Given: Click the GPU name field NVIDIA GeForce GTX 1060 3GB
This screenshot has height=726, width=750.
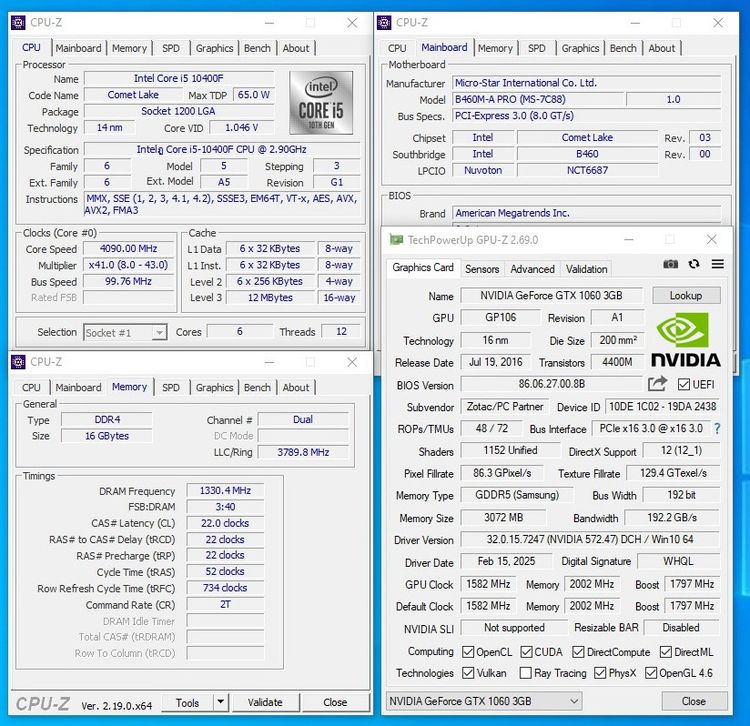Looking at the screenshot, I should tap(551, 296).
